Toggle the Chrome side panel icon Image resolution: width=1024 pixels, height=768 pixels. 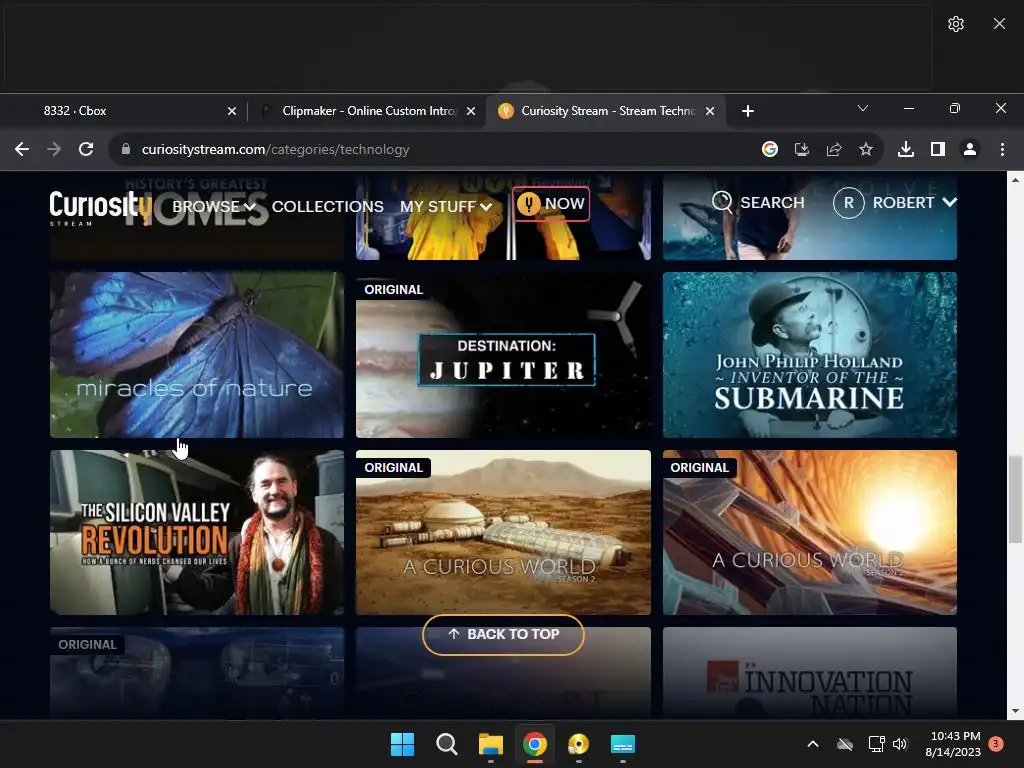938,150
